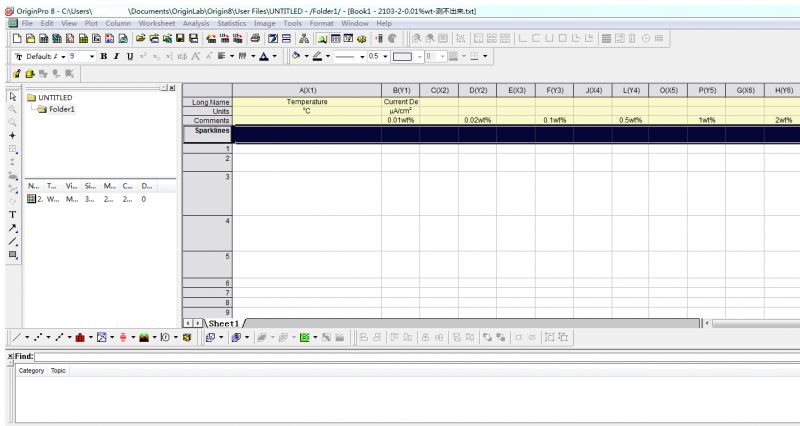This screenshot has height=426, width=800.
Task: Click the Topic column header in Find
Action: [x=58, y=371]
